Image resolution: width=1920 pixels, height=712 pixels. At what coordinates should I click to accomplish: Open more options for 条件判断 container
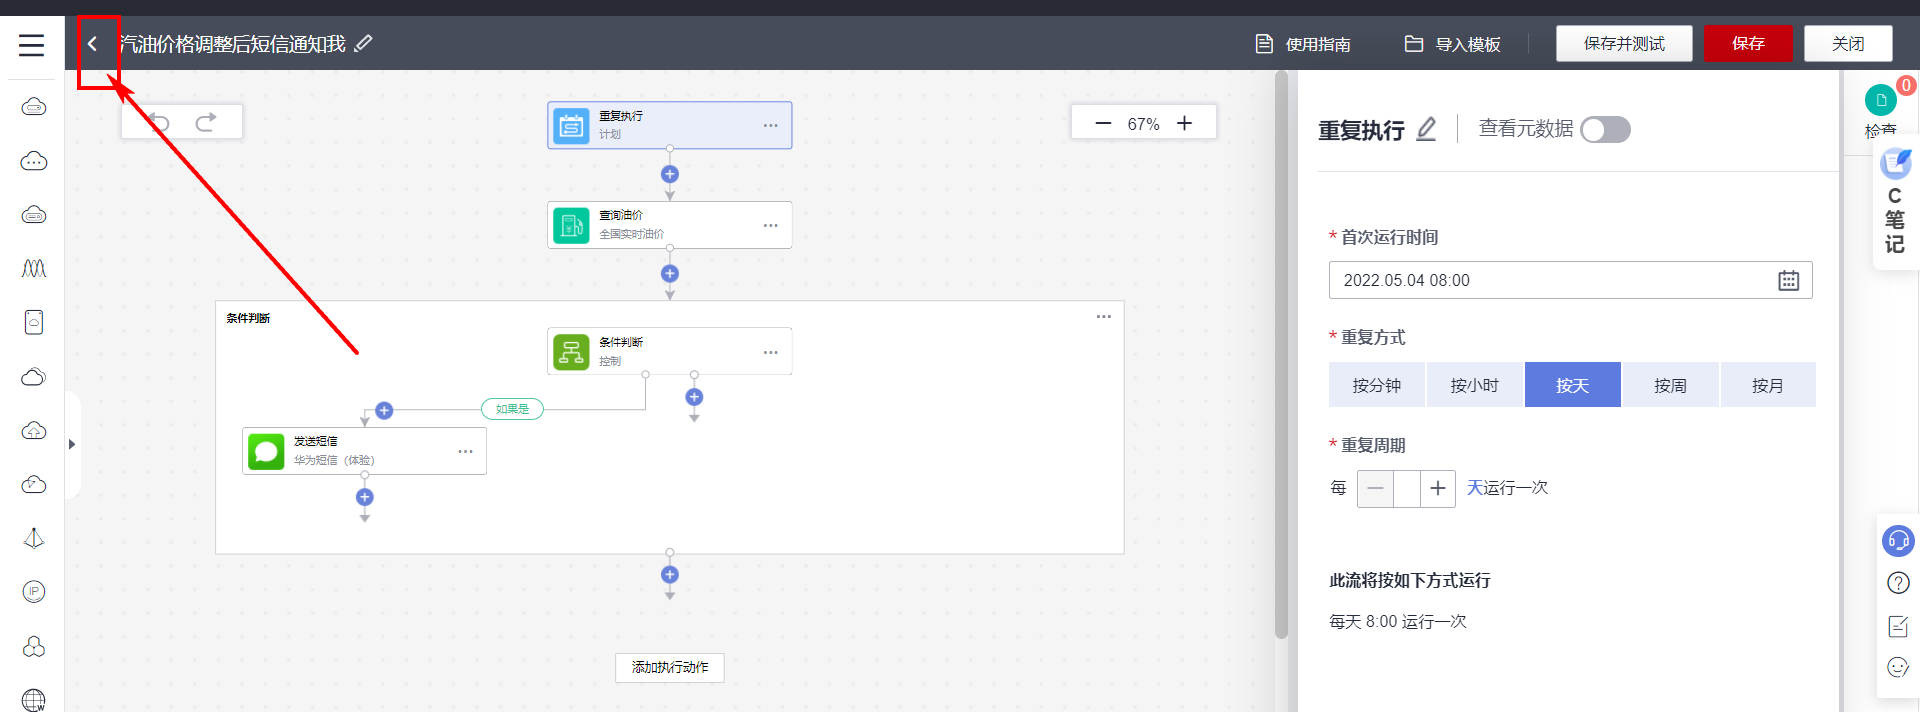coord(1103,316)
